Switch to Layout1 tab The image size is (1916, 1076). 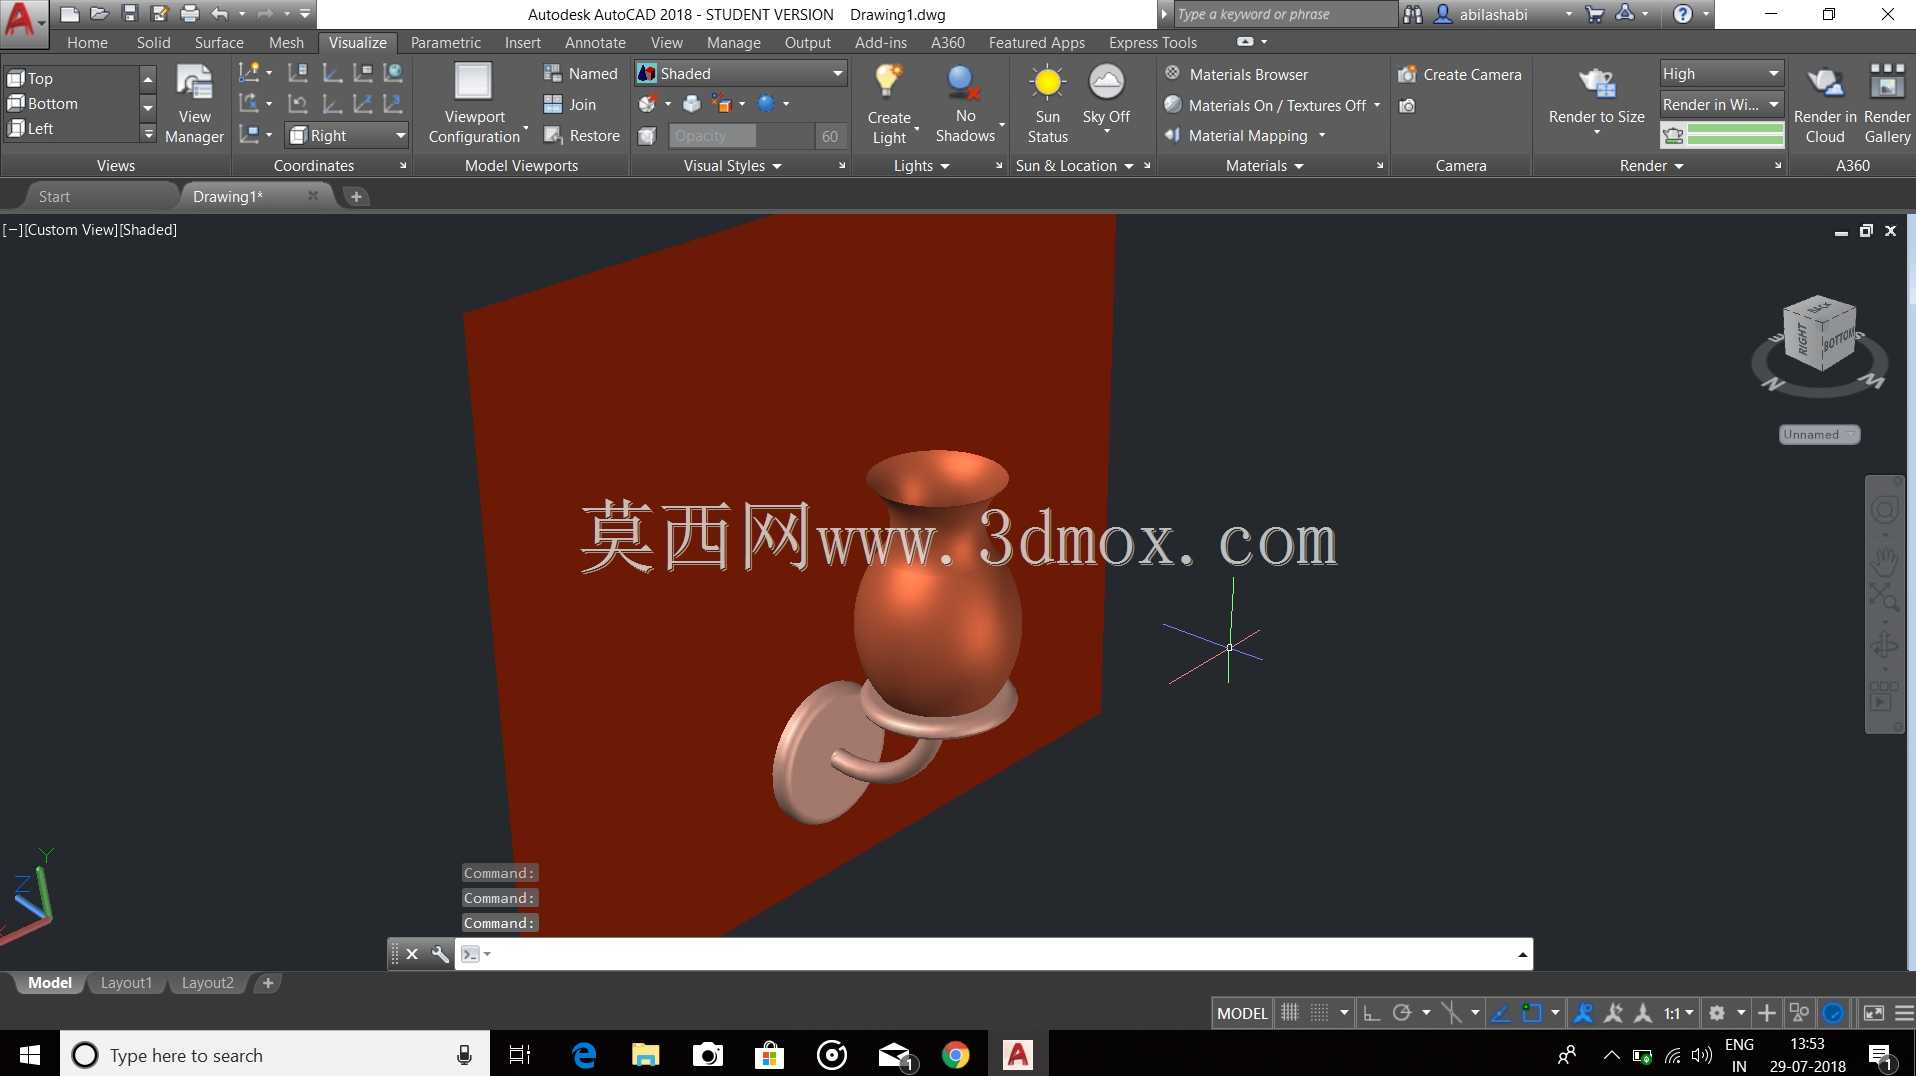click(x=126, y=983)
